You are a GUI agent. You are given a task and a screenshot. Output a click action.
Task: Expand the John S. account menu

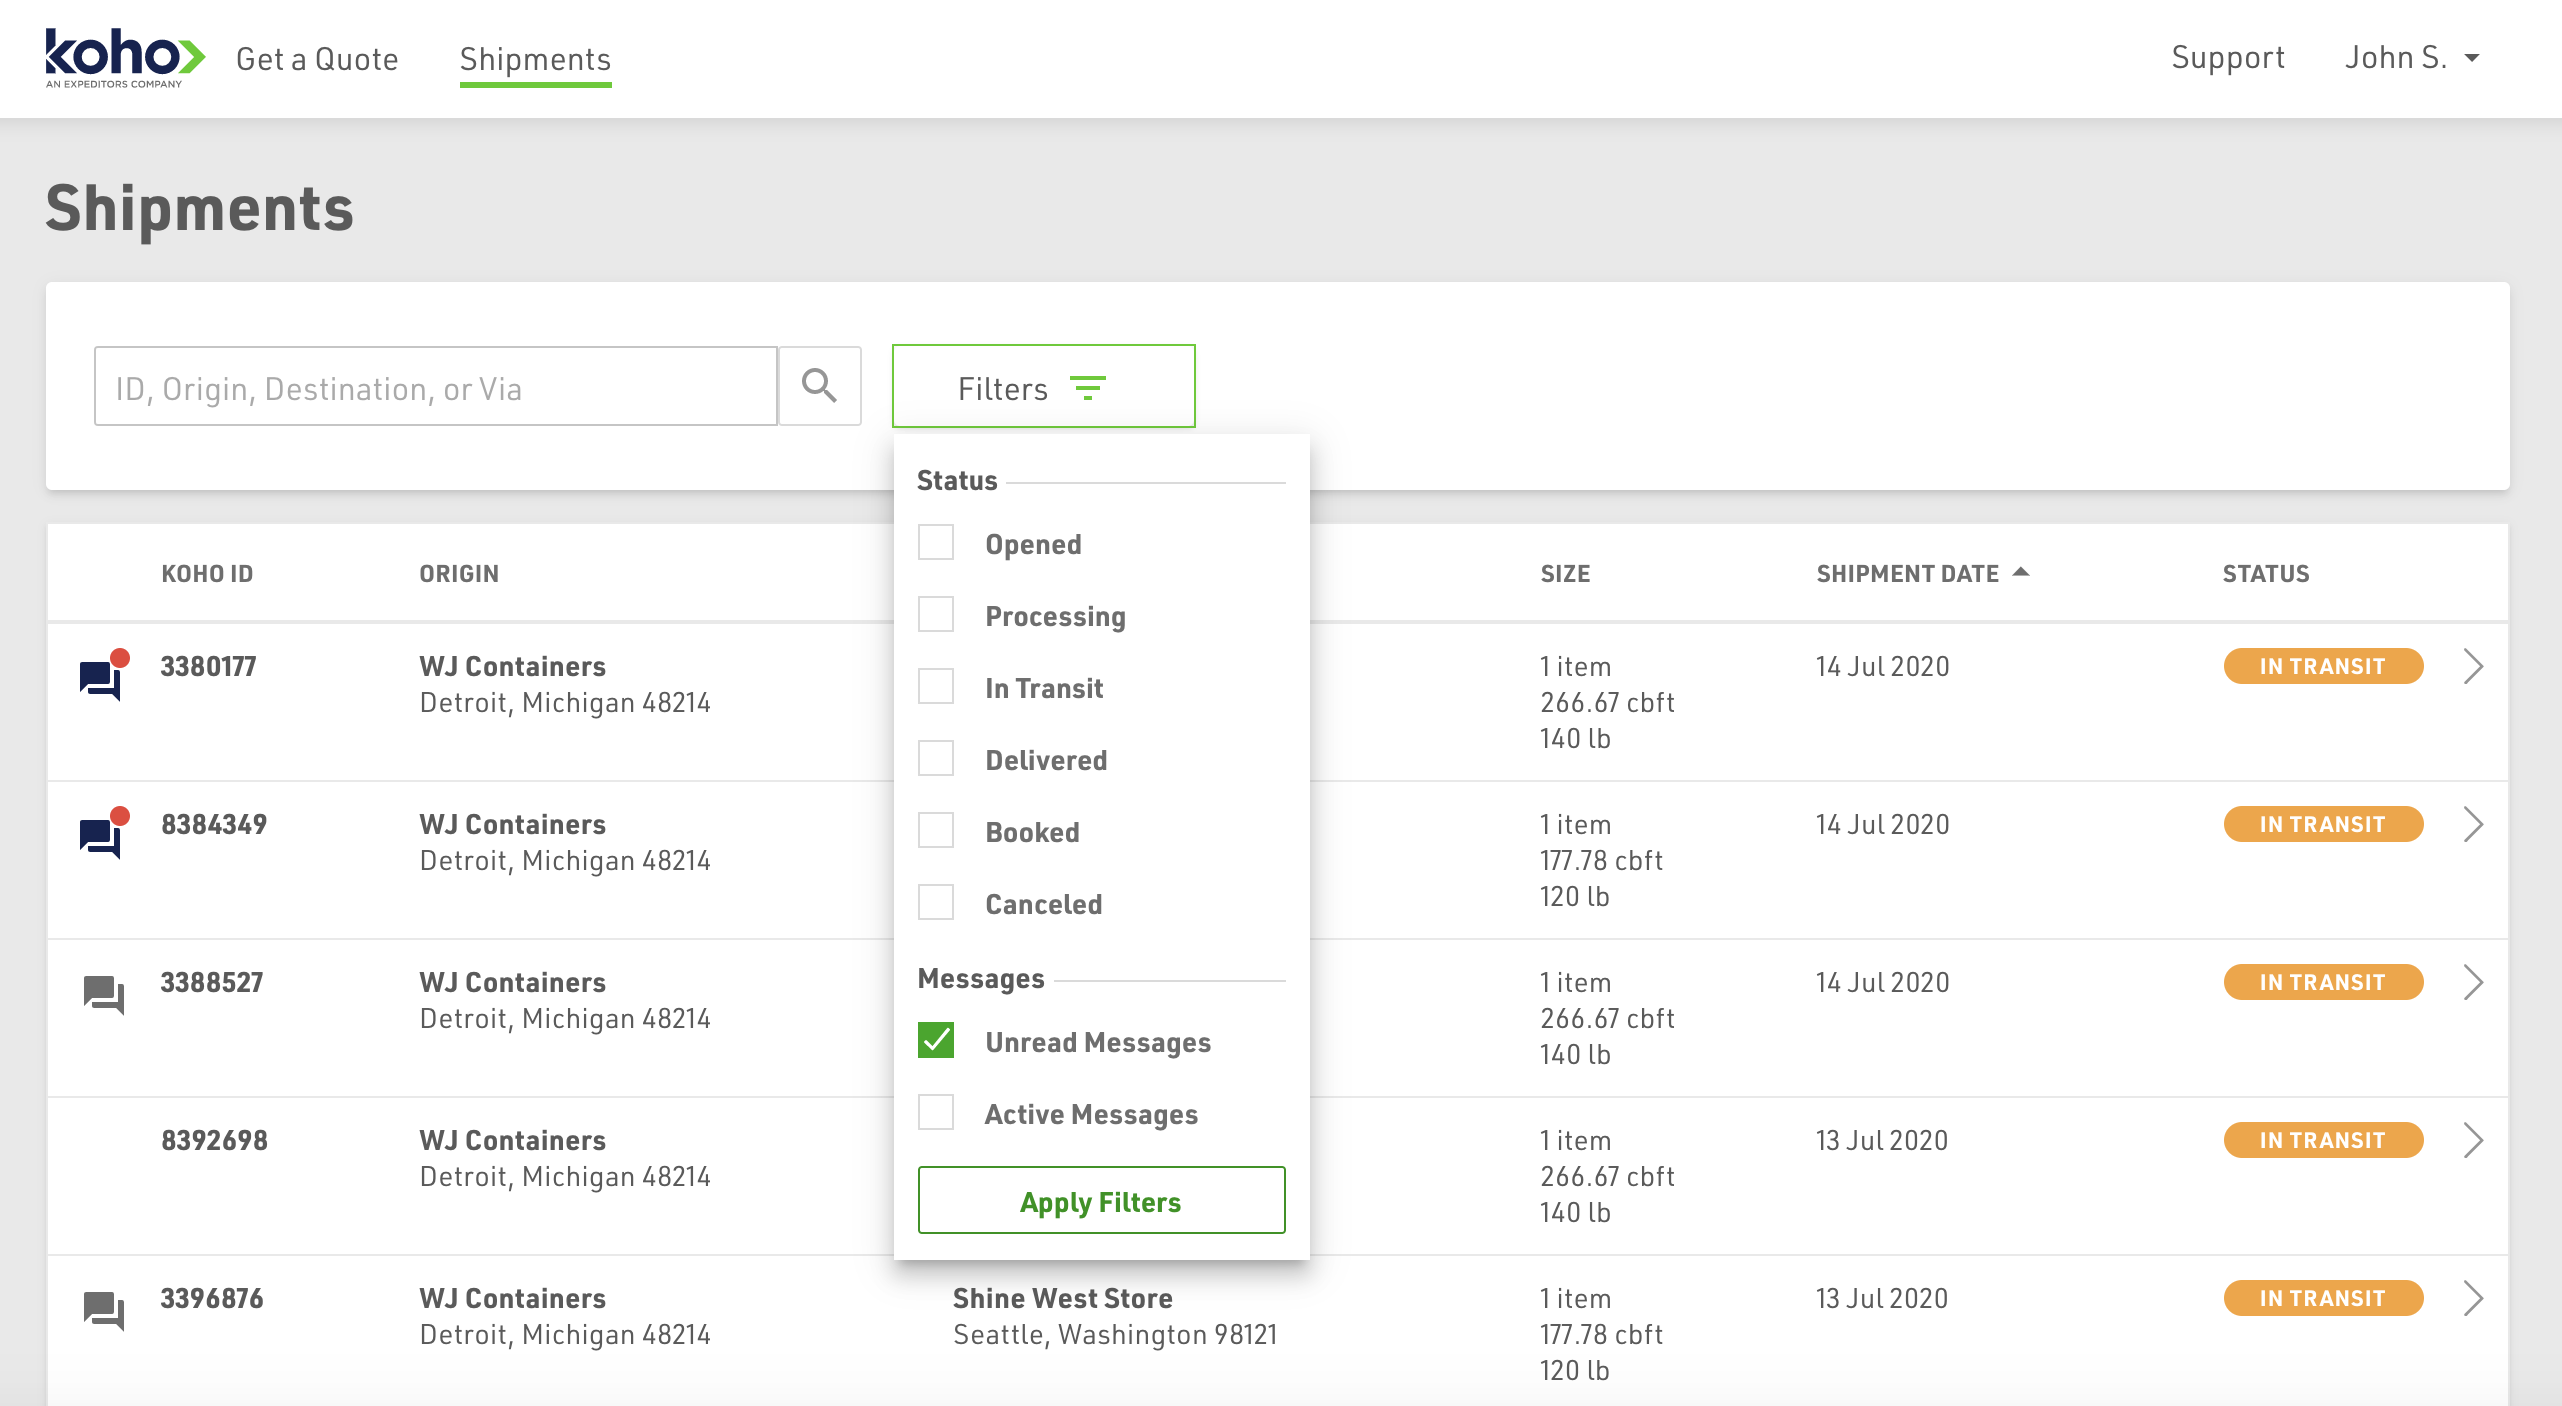[x=2412, y=58]
